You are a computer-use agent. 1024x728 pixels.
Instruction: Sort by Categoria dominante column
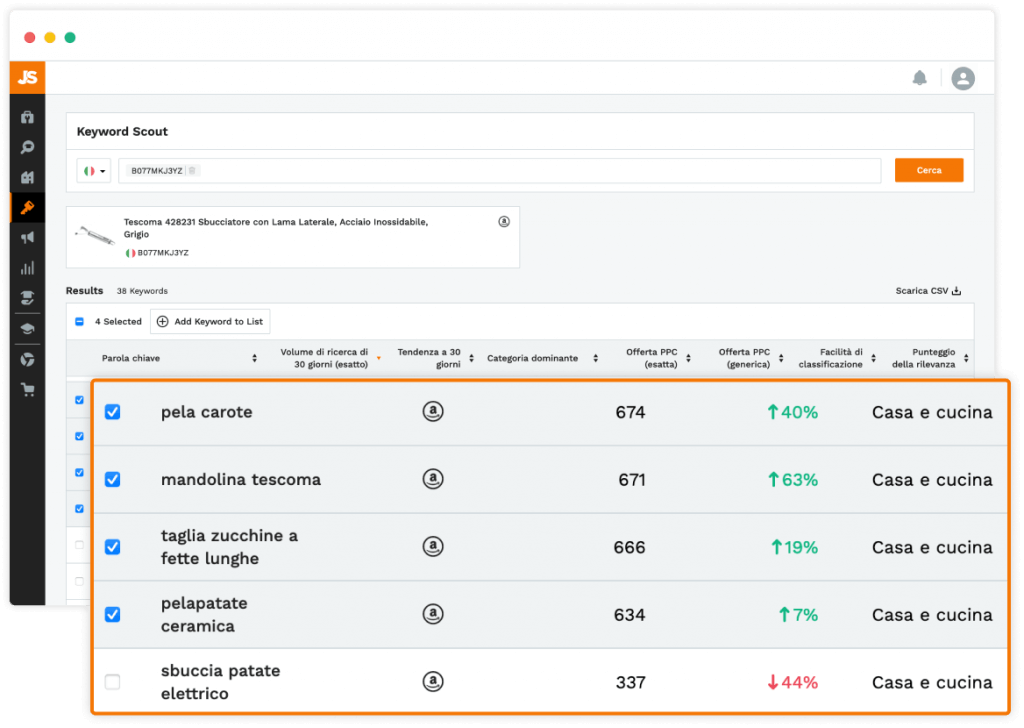[596, 358]
